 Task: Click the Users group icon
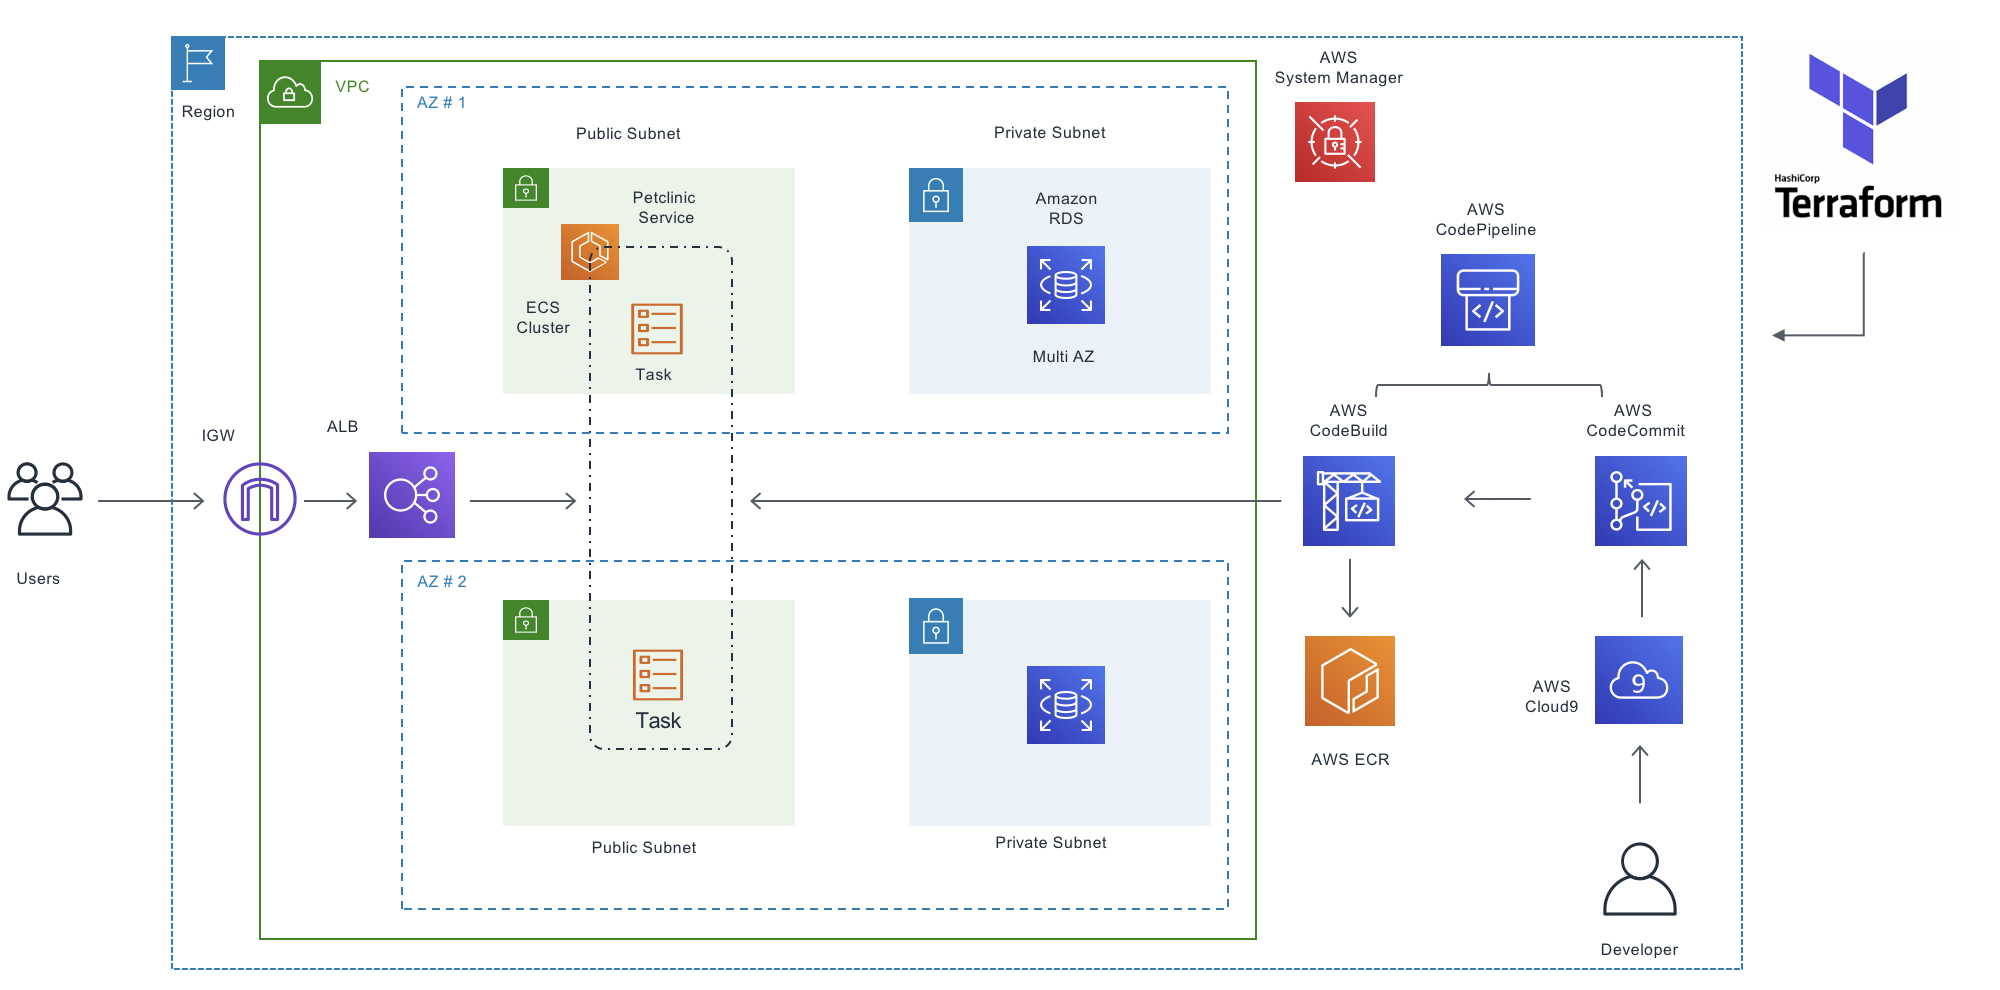[x=45, y=499]
